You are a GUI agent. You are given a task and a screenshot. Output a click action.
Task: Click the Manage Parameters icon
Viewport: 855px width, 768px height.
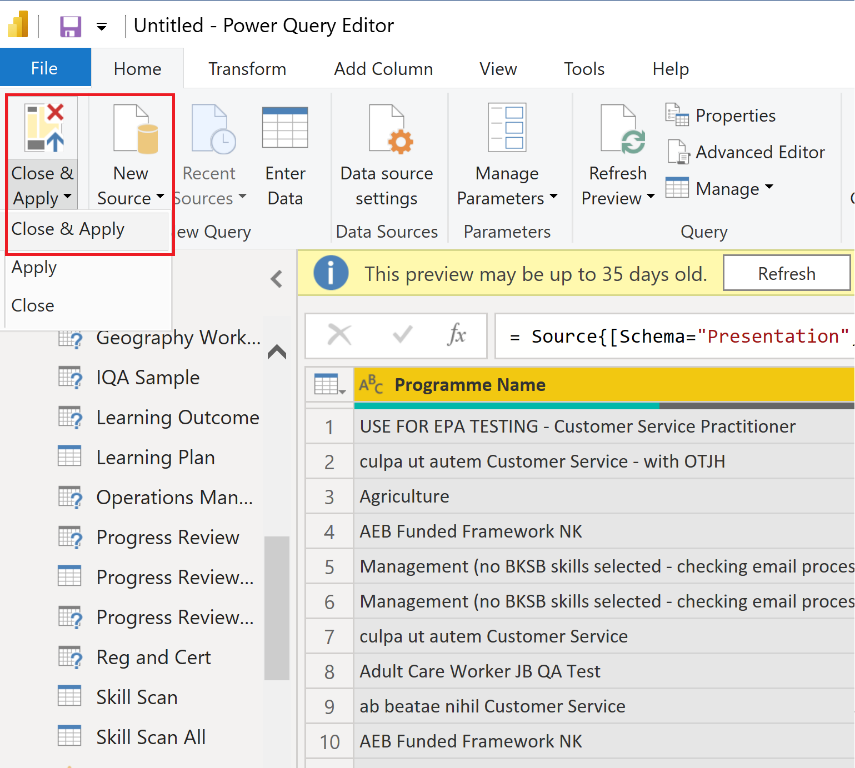506,128
